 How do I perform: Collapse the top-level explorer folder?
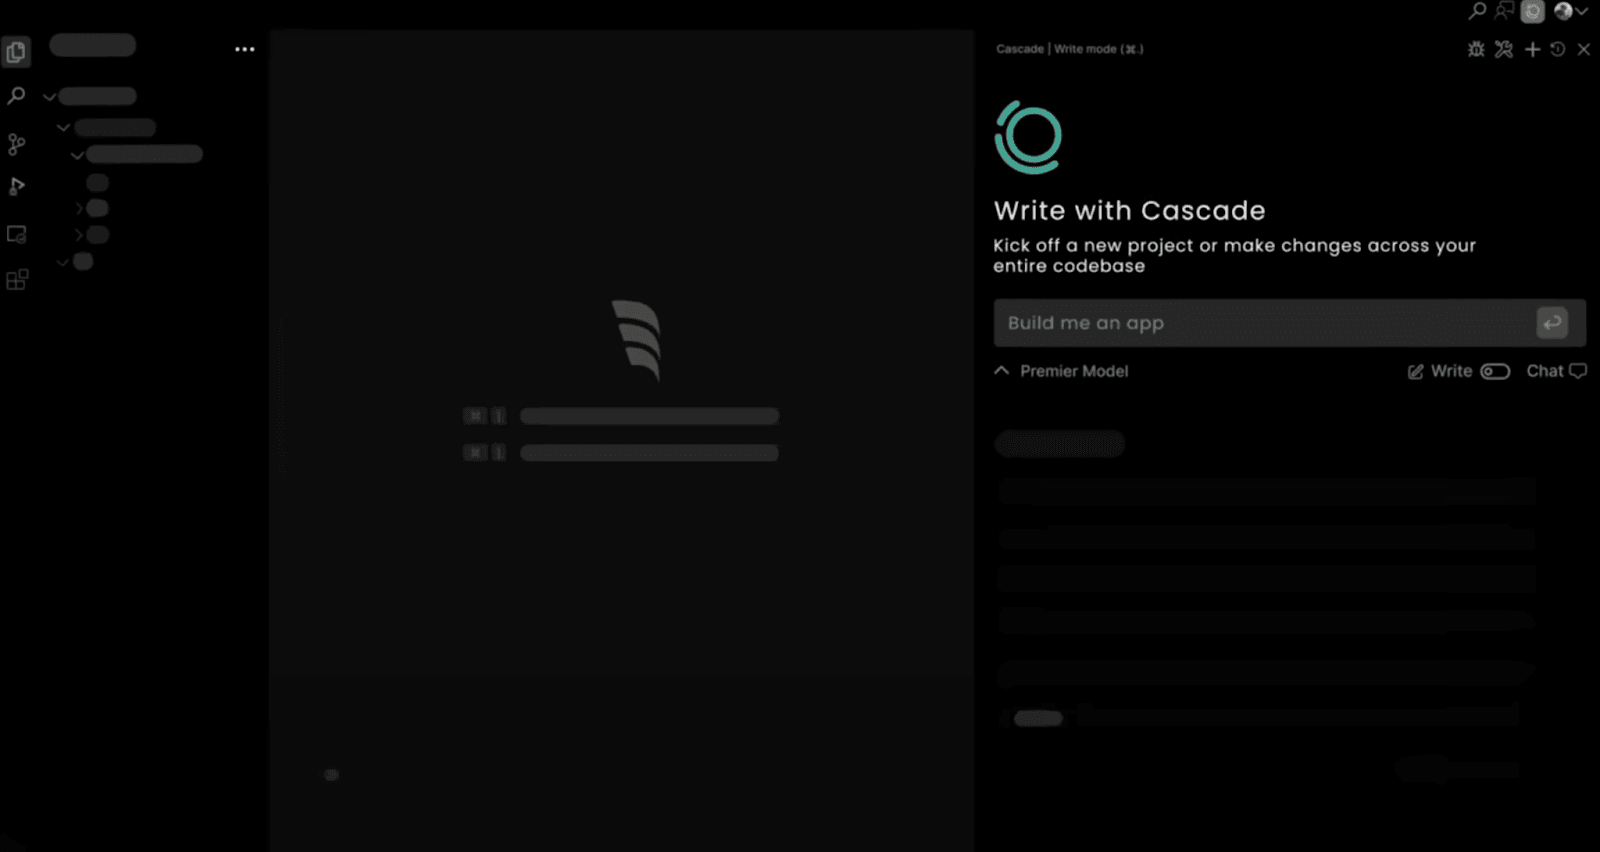49,97
